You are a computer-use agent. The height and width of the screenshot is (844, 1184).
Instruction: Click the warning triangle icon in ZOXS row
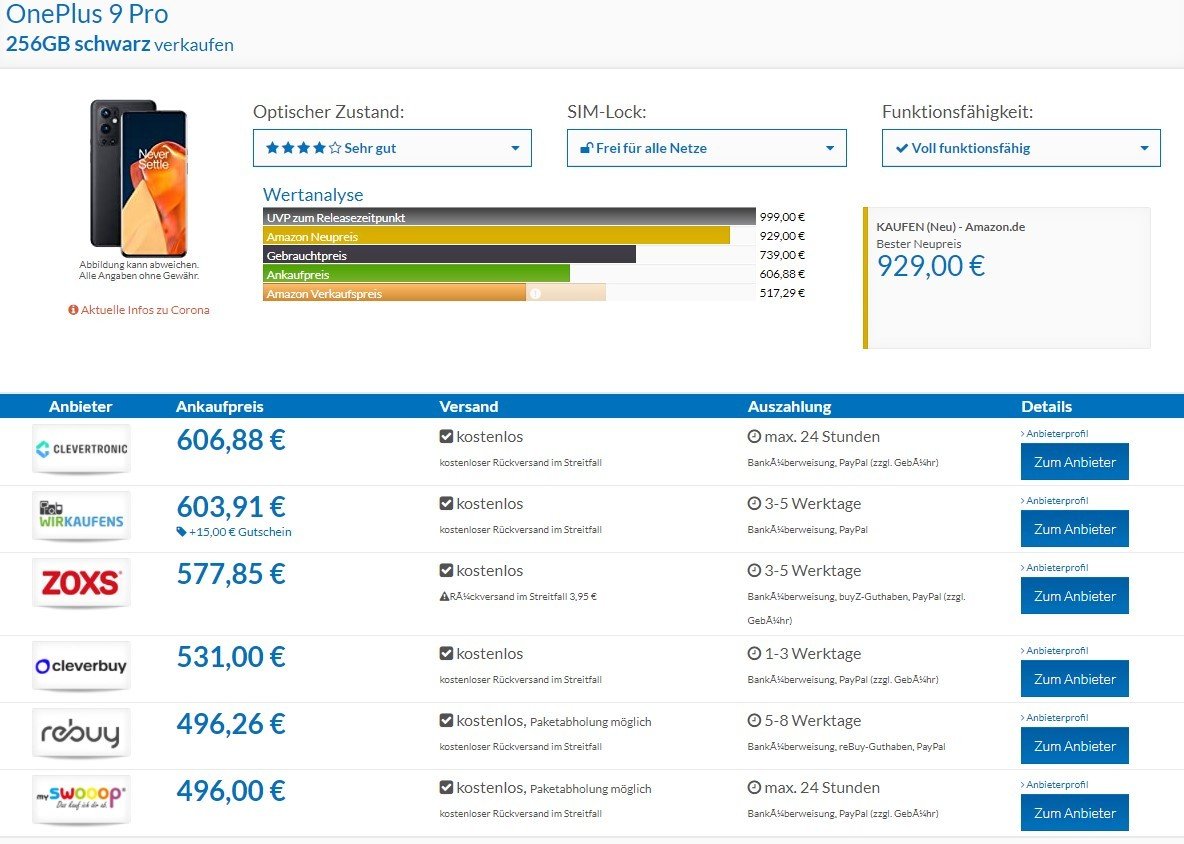click(x=445, y=596)
